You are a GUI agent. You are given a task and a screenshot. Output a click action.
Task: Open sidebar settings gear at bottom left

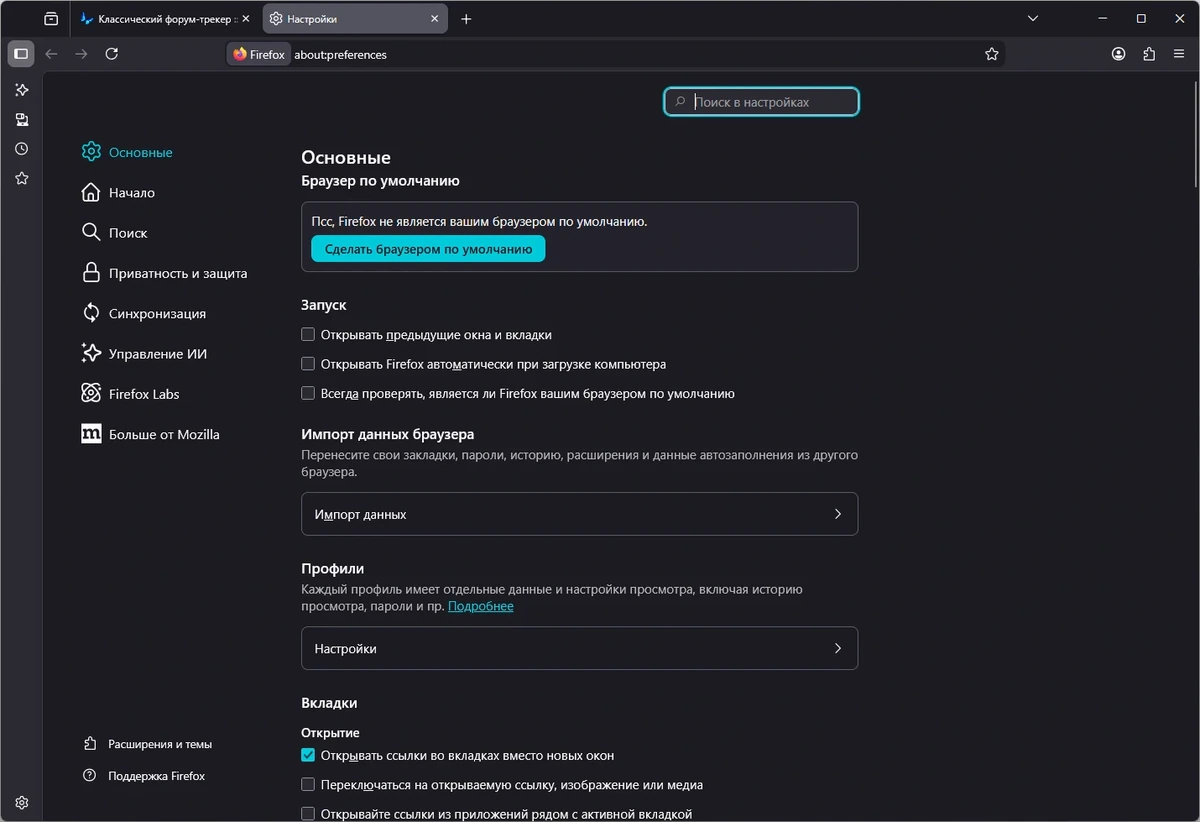click(x=21, y=802)
